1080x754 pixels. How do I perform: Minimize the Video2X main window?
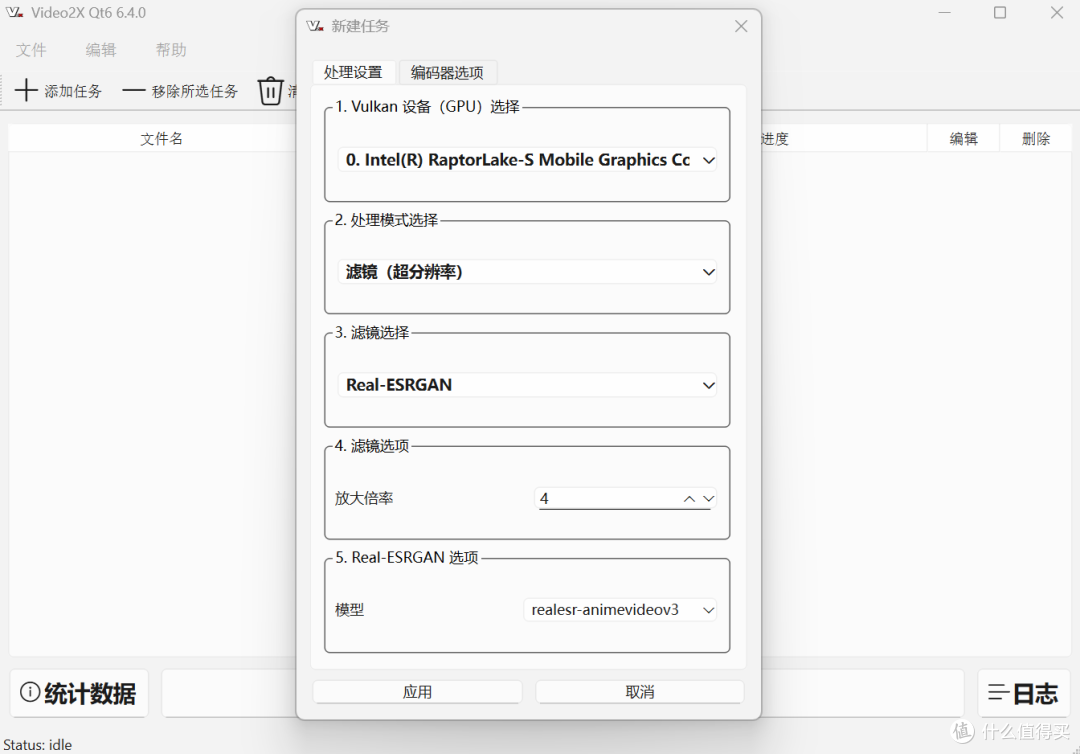click(944, 12)
